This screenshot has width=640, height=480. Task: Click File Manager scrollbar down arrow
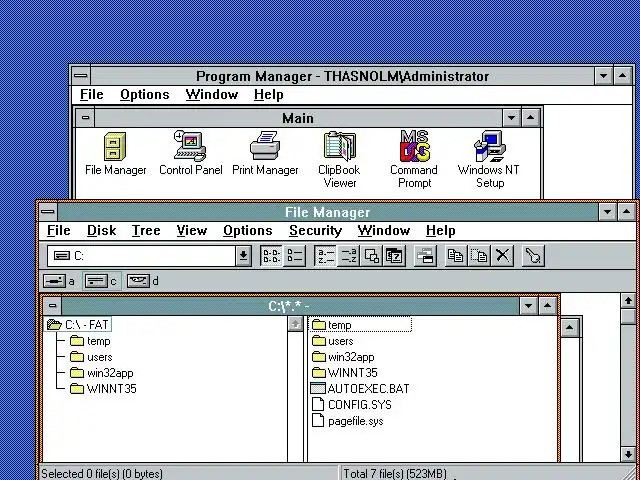point(628,454)
